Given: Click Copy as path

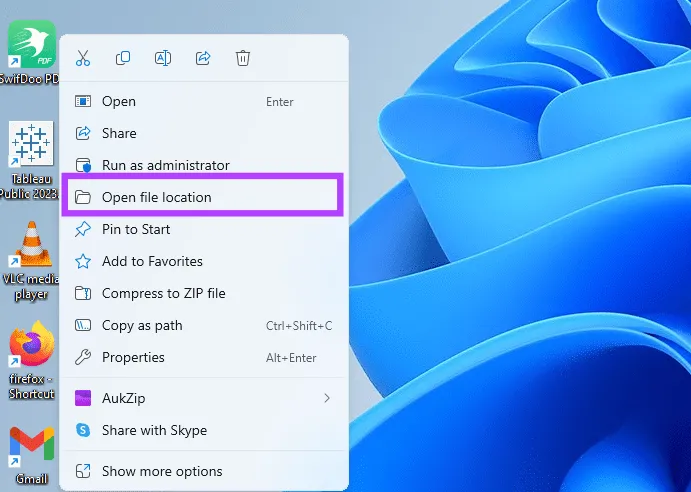Looking at the screenshot, I should [142, 325].
